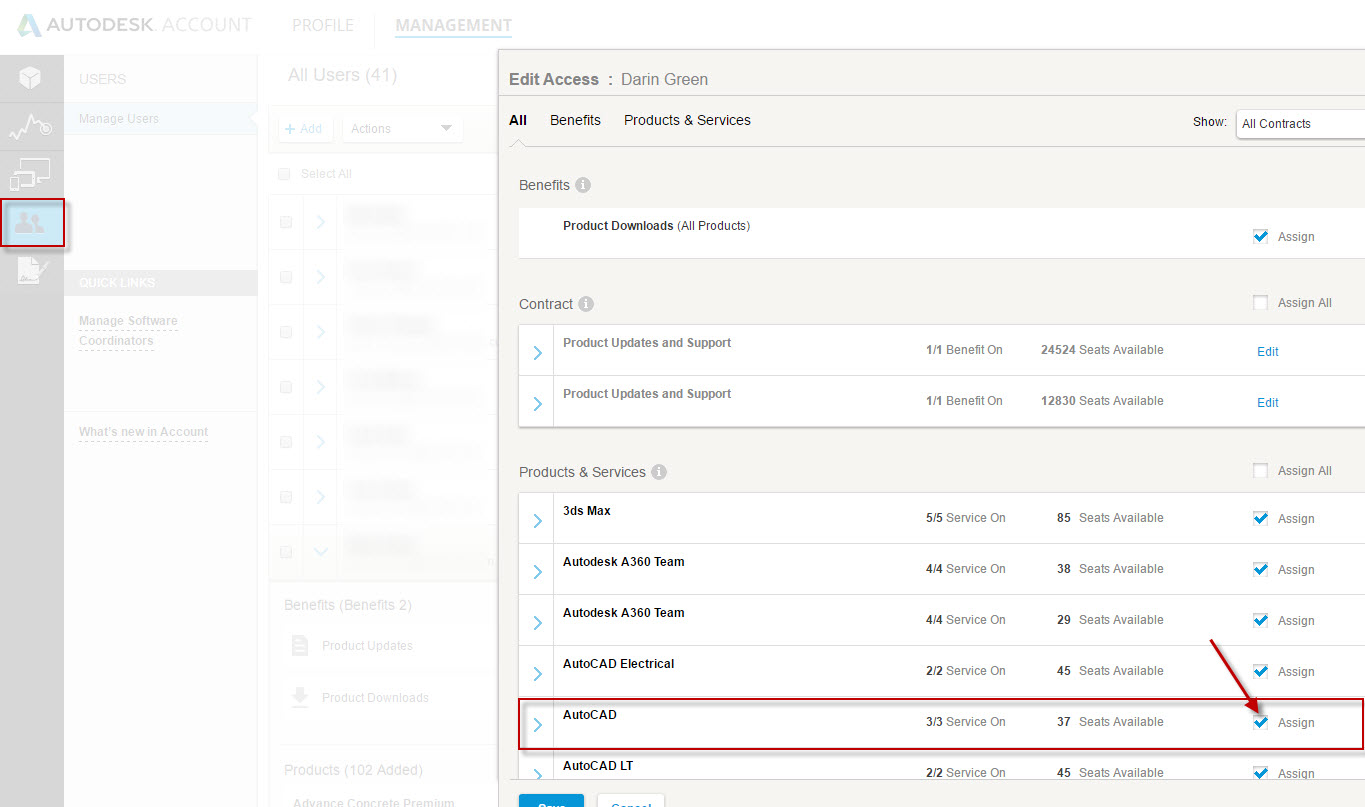Viewport: 1365px width, 807px height.
Task: Click the AutoCAD LT product name
Action: click(598, 766)
